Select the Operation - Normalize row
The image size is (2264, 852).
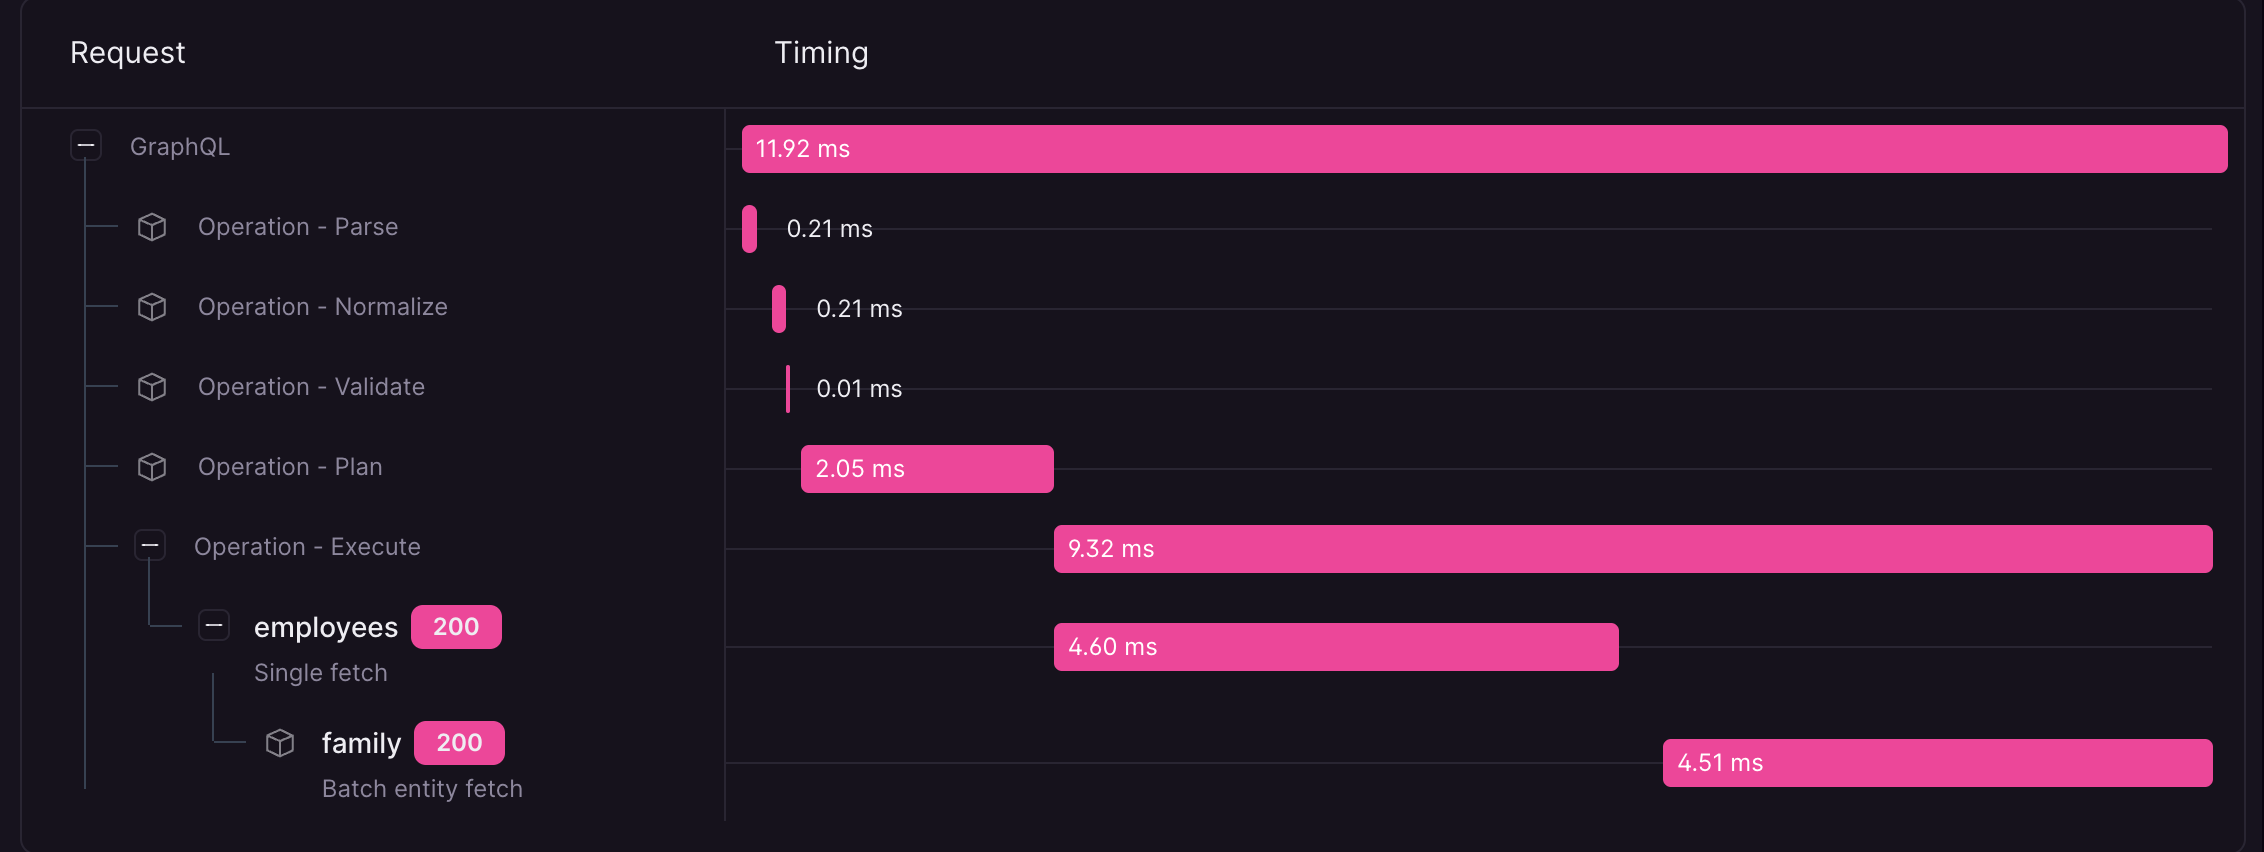pos(322,307)
